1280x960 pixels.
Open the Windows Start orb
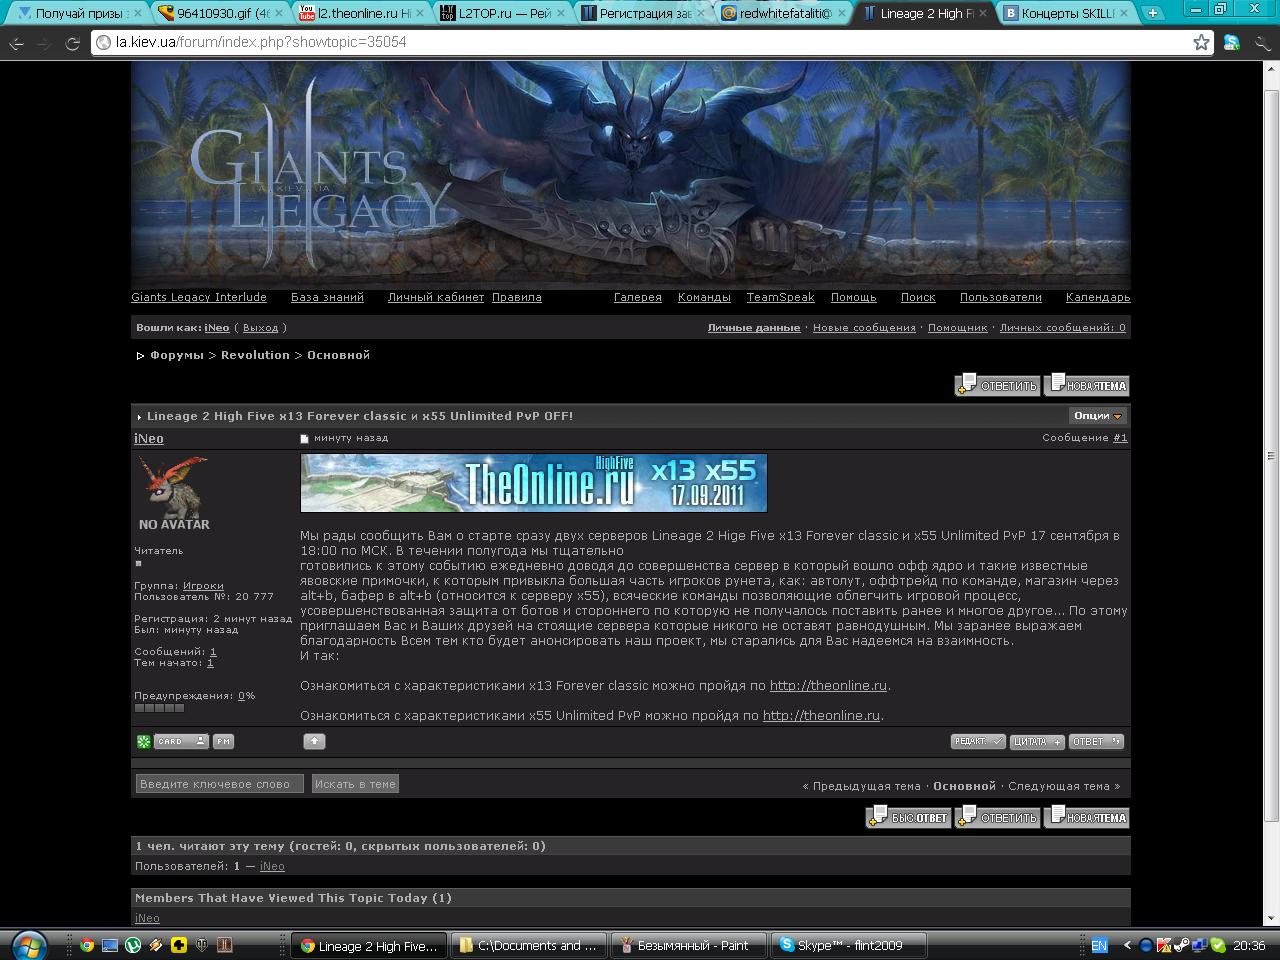pos(28,944)
